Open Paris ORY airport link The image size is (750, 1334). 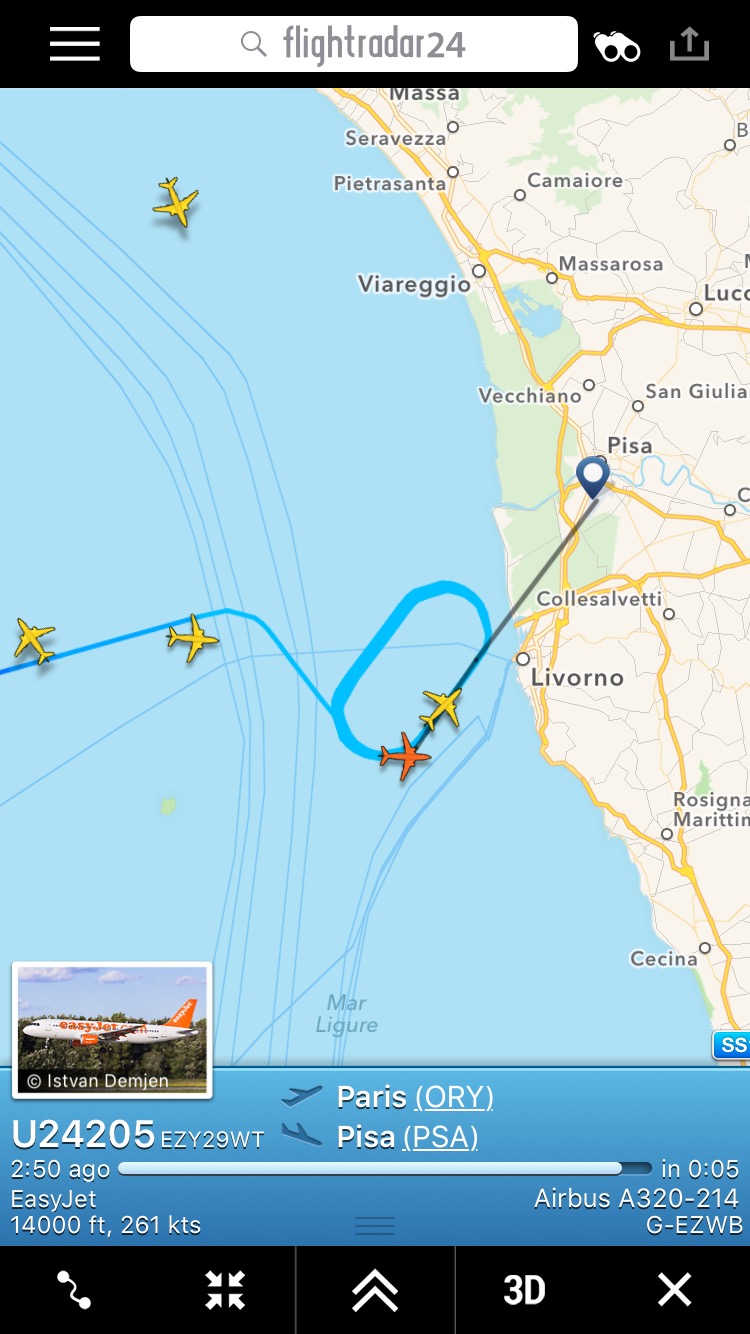point(454,1097)
